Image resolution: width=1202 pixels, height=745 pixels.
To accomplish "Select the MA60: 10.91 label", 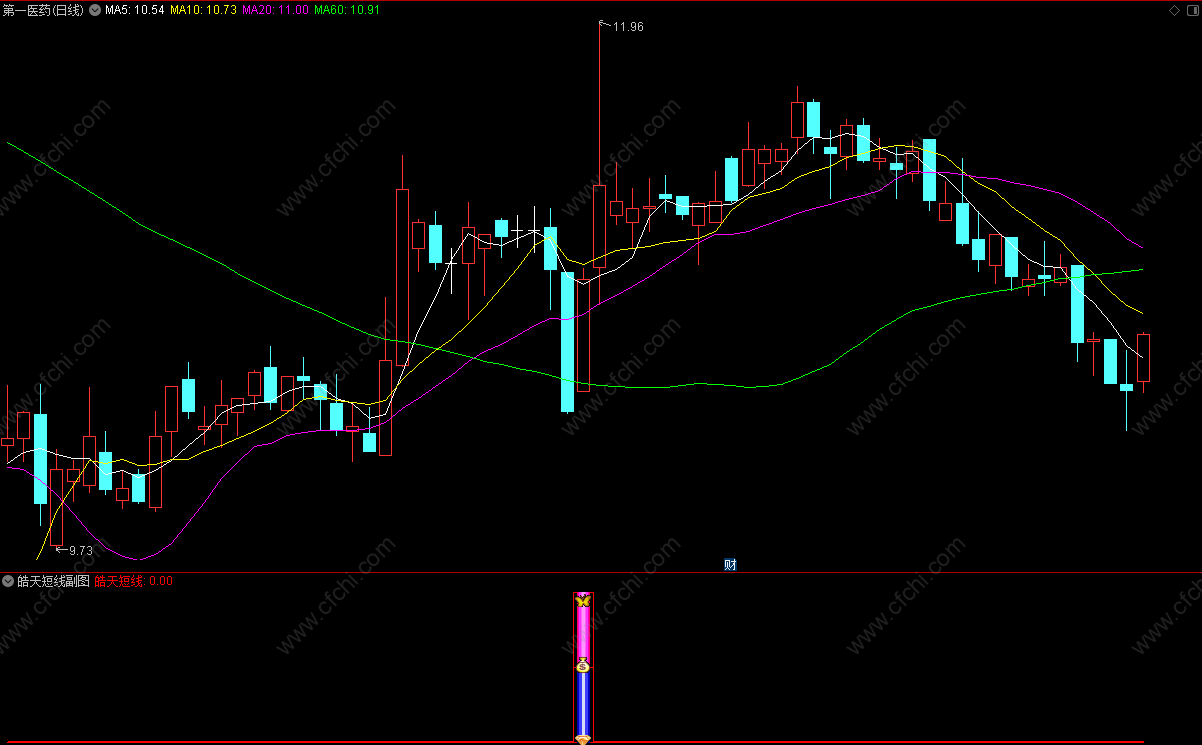I will (347, 11).
